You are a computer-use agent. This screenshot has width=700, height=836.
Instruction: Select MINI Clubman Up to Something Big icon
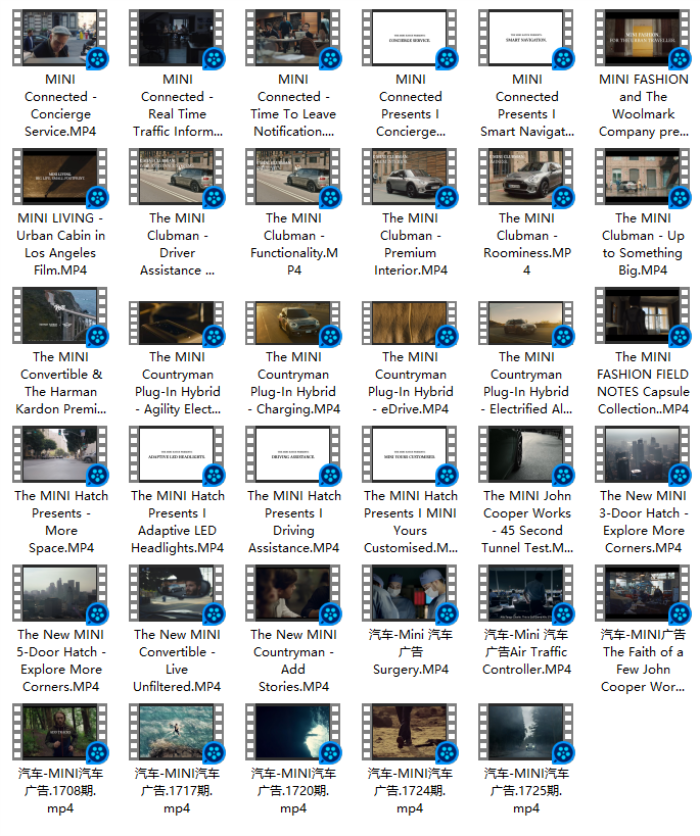point(643,177)
